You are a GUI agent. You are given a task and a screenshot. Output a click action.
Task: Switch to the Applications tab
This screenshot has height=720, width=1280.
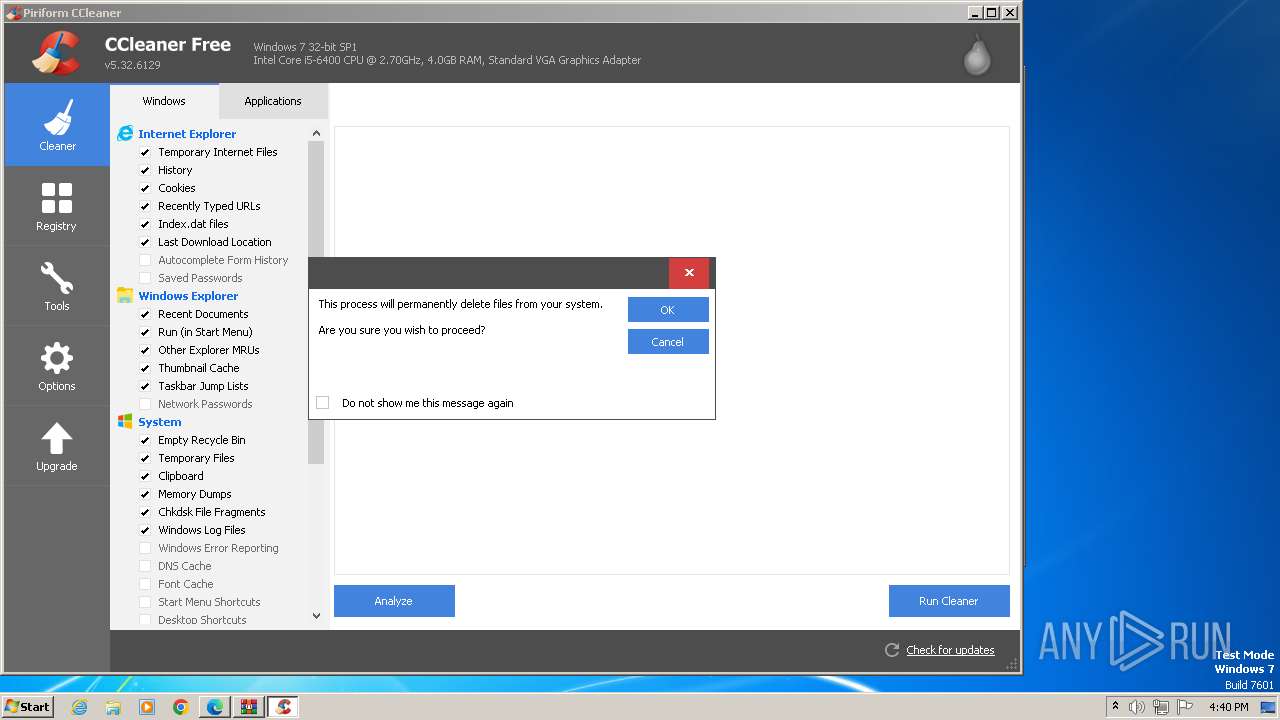pos(273,101)
